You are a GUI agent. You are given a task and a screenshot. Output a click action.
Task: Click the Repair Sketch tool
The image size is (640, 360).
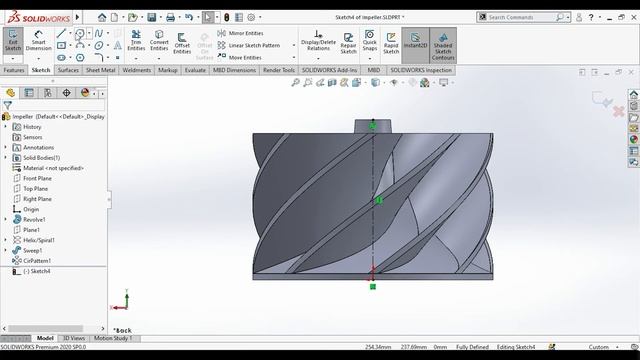coord(348,43)
